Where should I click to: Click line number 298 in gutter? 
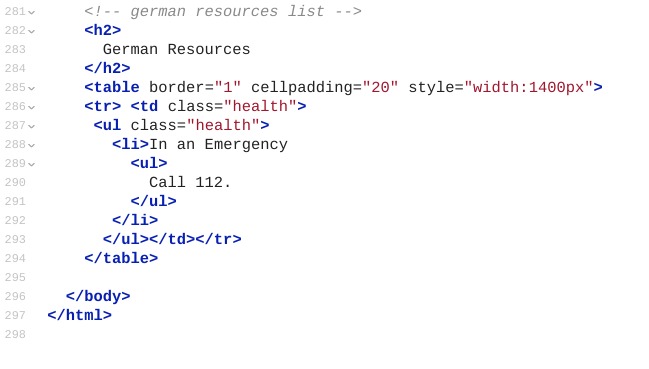[15, 335]
